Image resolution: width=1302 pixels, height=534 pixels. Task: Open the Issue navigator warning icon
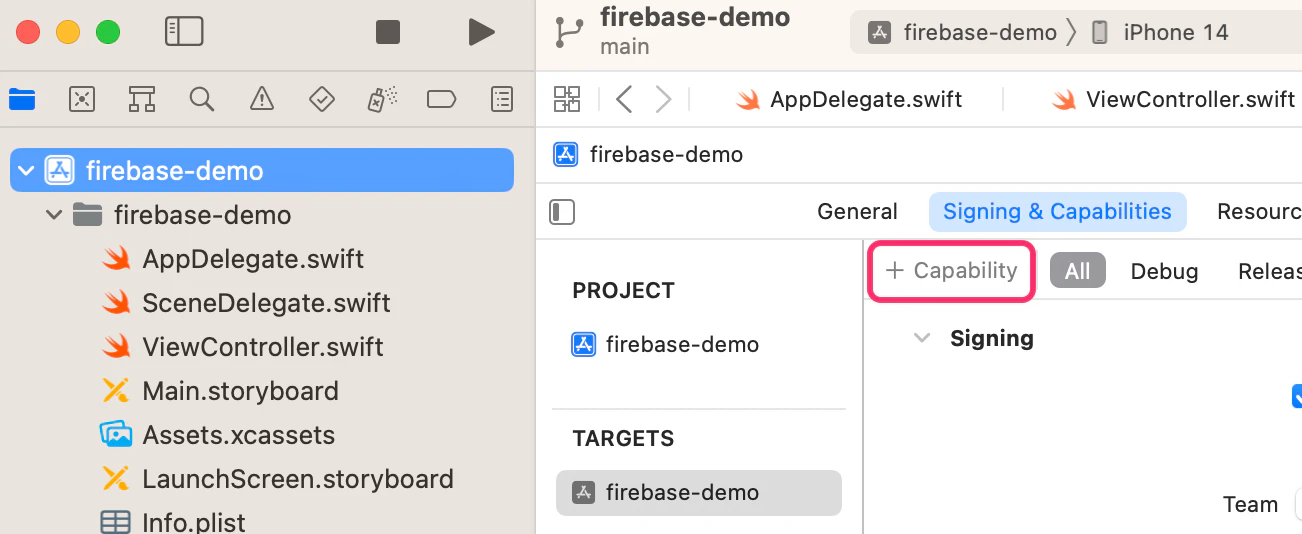[262, 99]
